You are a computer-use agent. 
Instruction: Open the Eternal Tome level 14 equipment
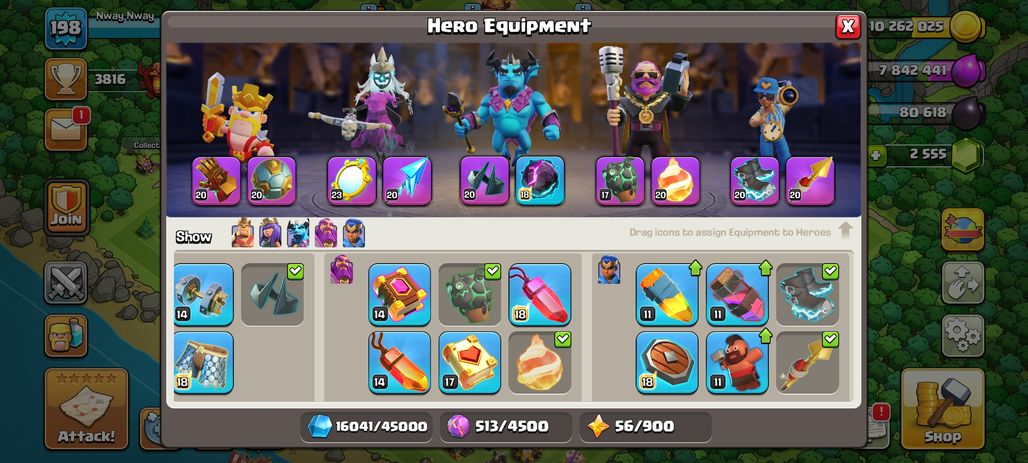point(399,294)
